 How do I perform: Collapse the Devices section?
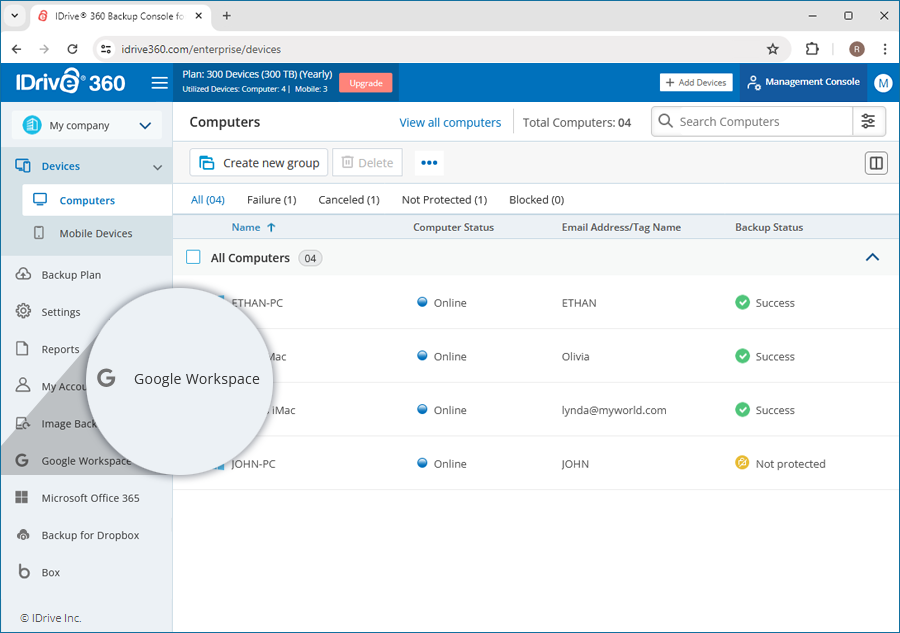click(157, 167)
